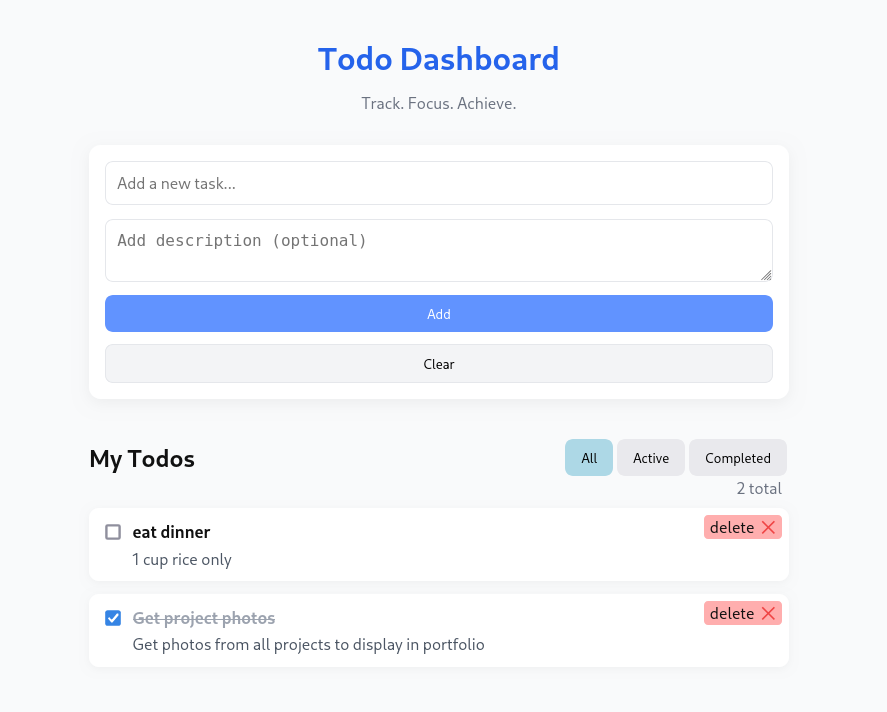The width and height of the screenshot is (887, 712).
Task: Select the Completed filter
Action: 738,458
